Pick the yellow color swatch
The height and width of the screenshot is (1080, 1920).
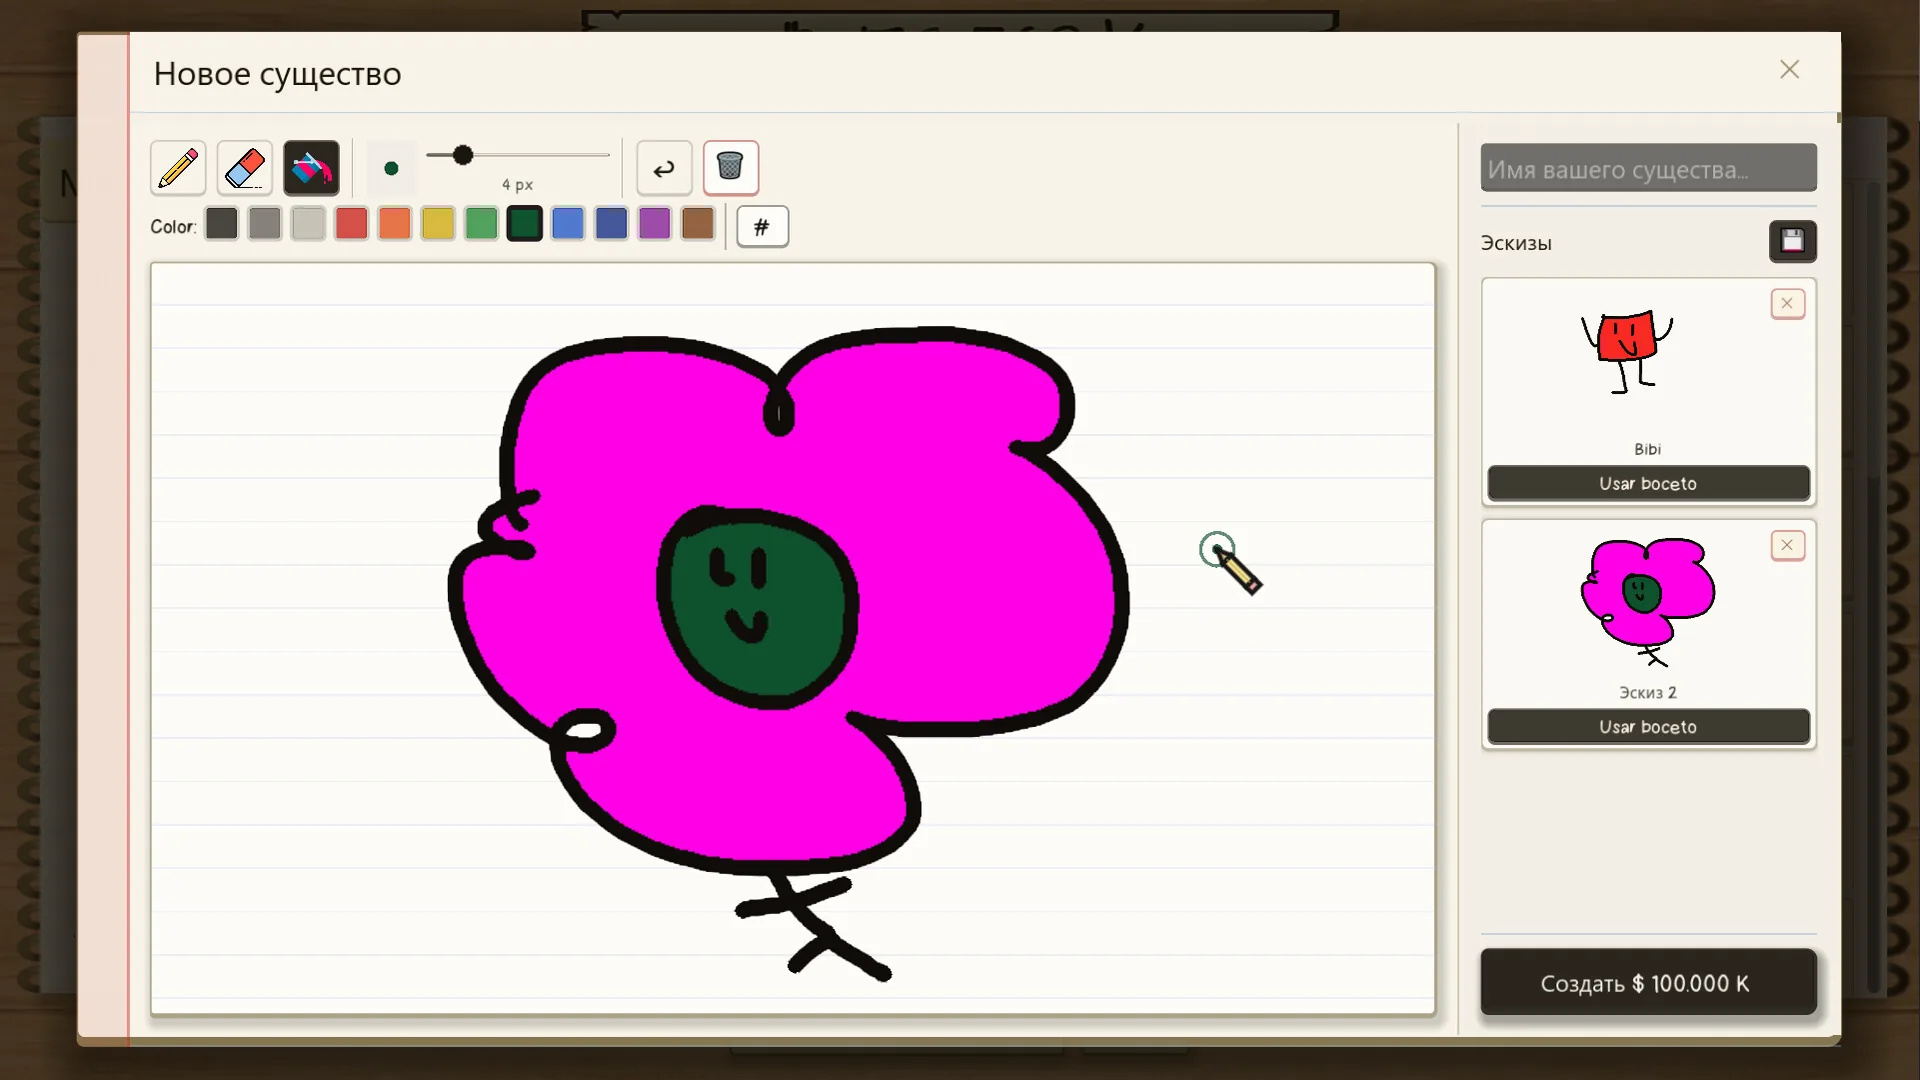click(x=438, y=224)
